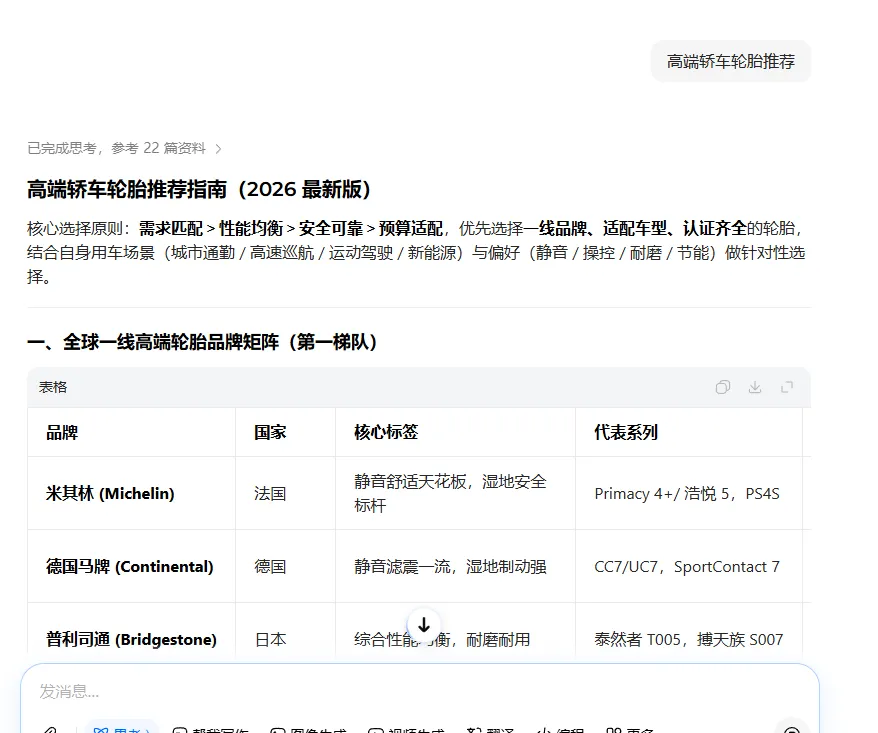
Task: Expand the table to fullscreen view
Action: [x=787, y=387]
